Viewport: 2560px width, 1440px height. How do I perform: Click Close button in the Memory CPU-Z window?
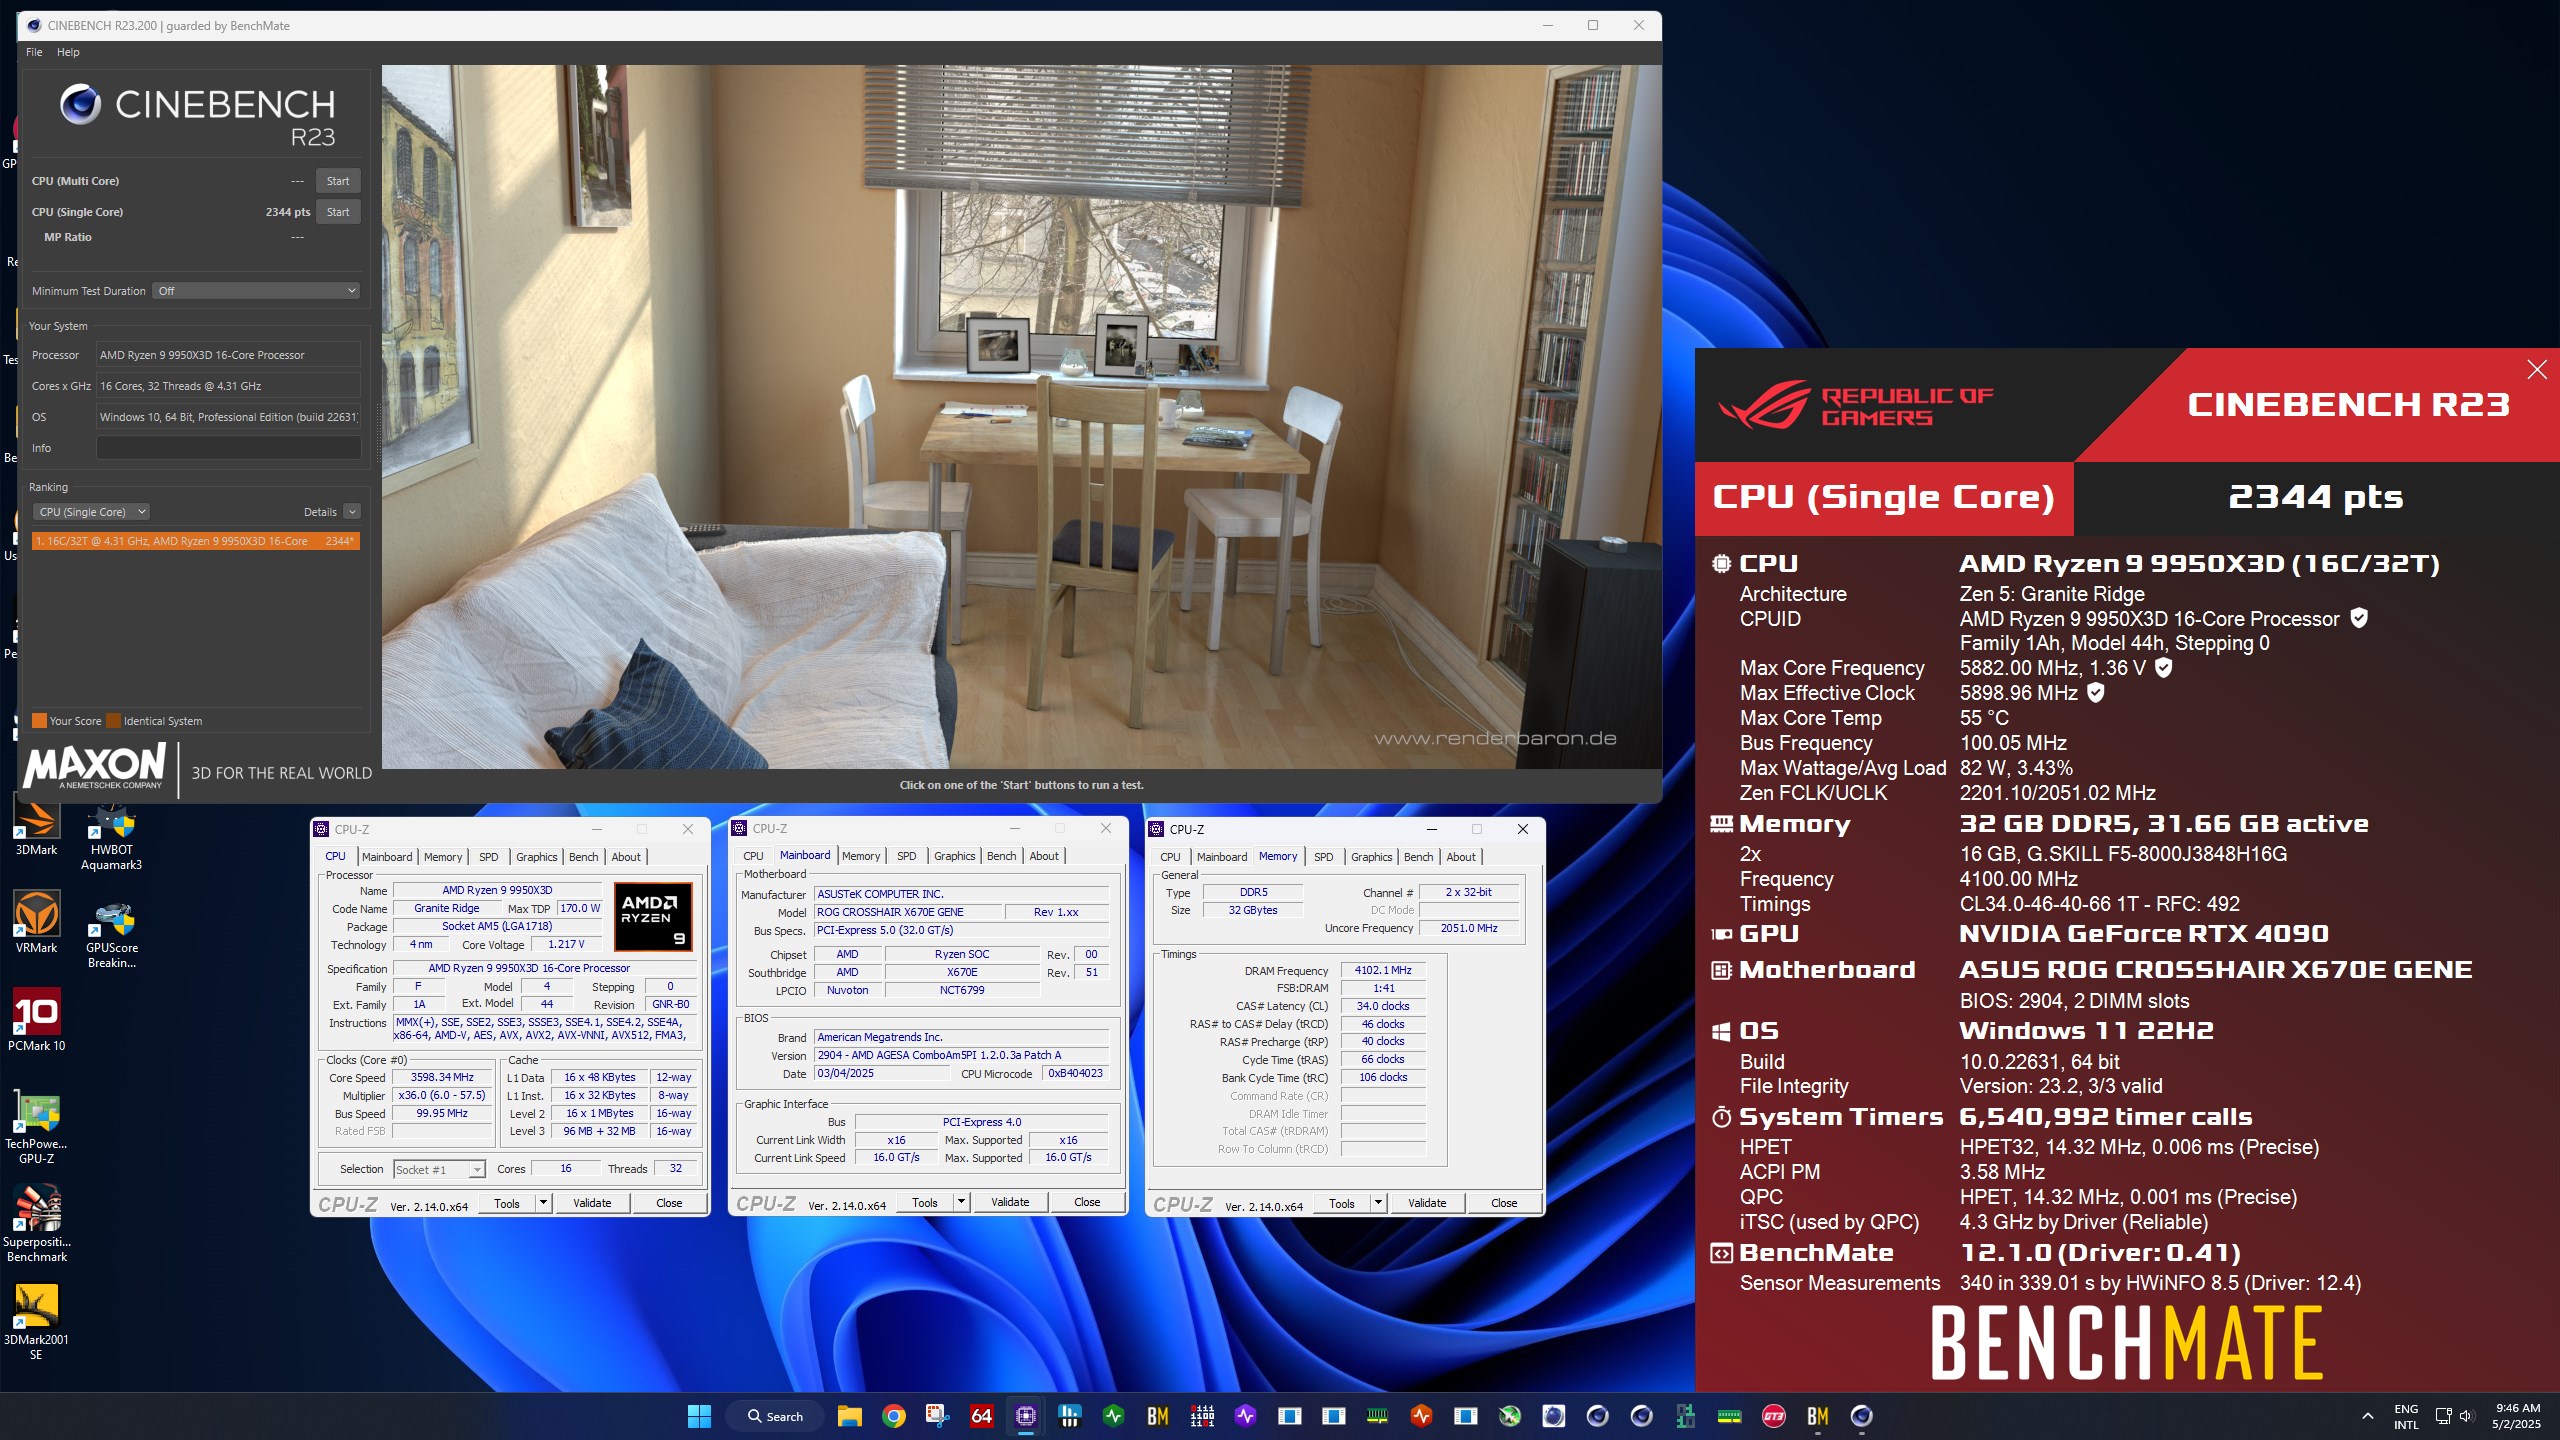pos(1504,1203)
